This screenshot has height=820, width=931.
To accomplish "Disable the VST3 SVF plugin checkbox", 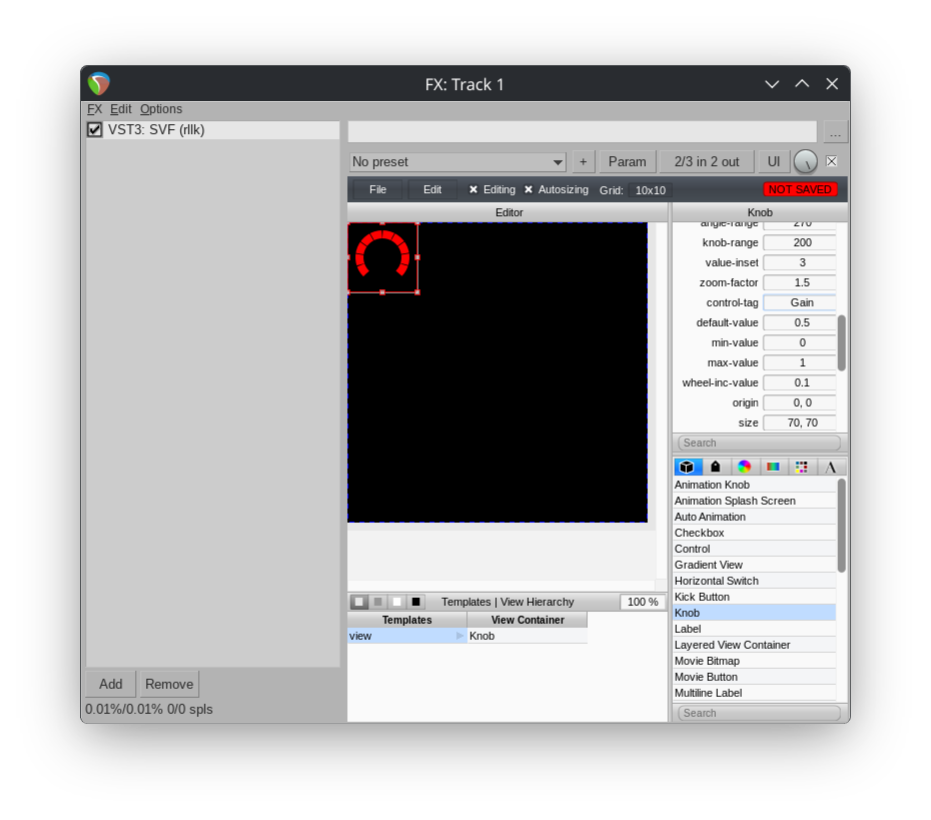I will pos(95,130).
